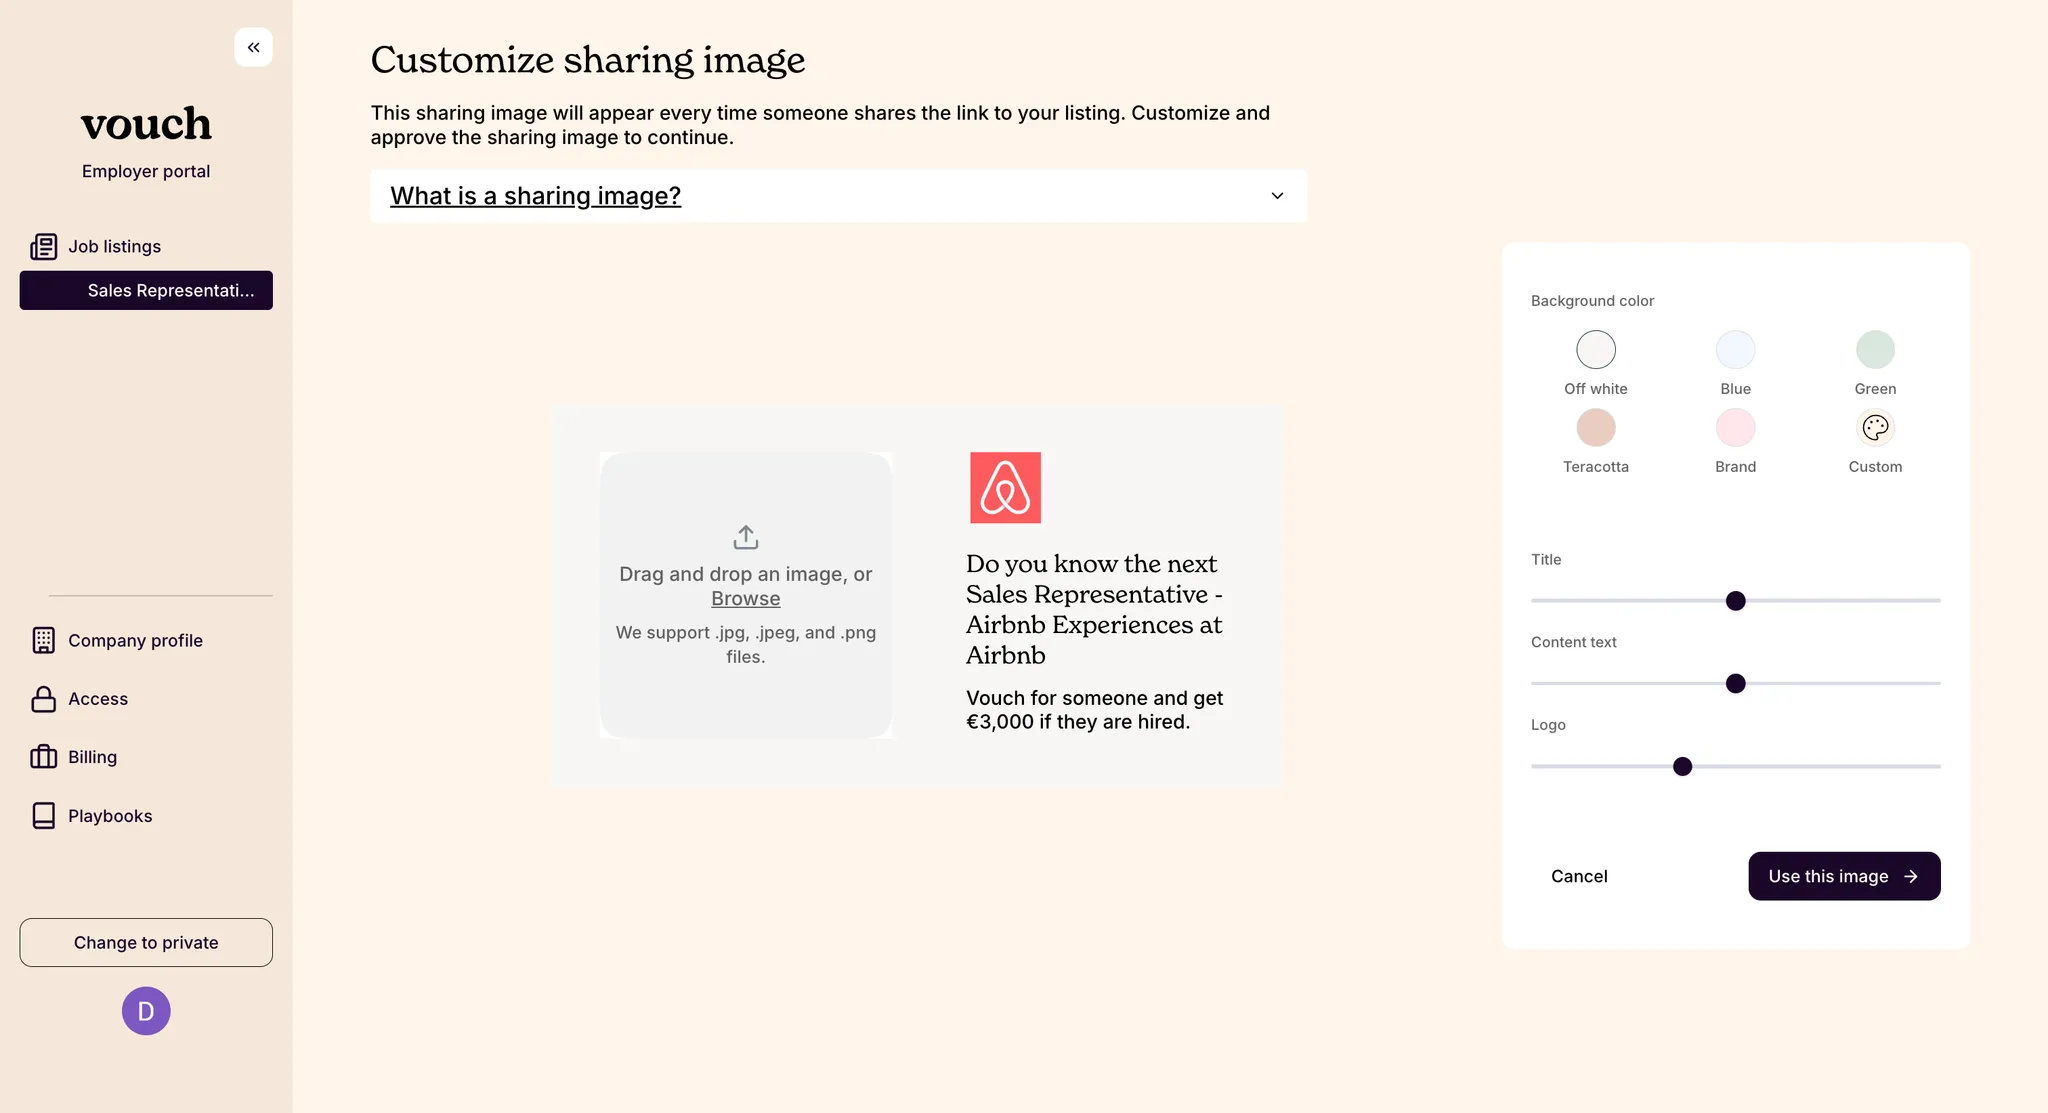Cancel the sharing image customization
This screenshot has width=2048, height=1113.
click(1579, 876)
